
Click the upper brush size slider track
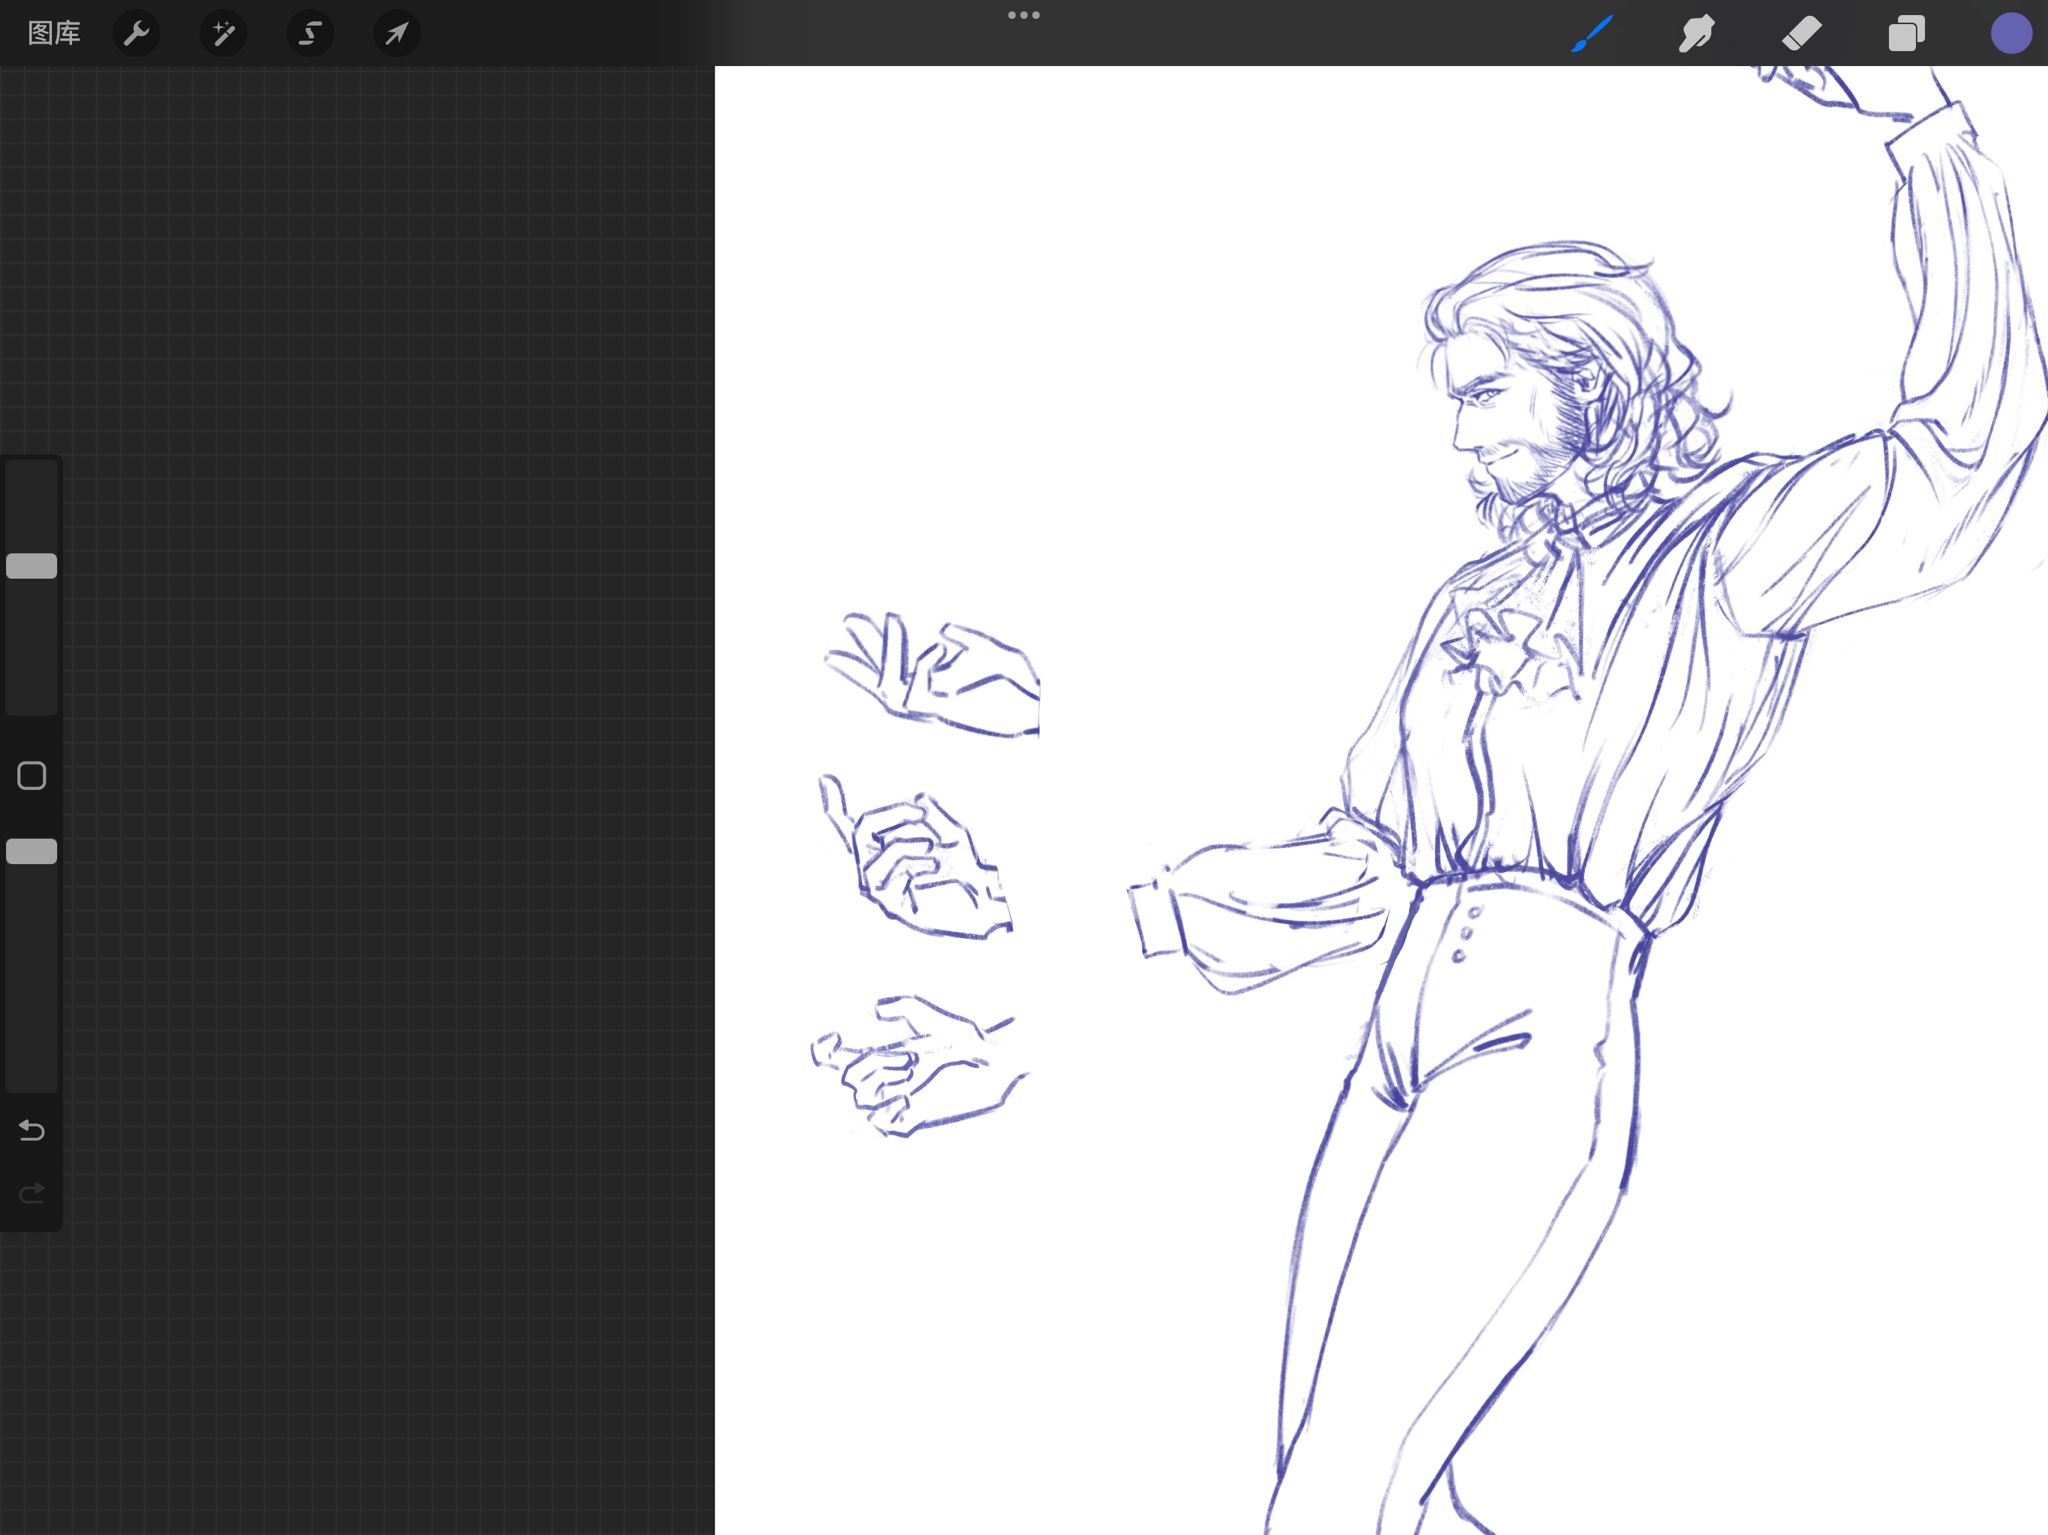click(x=32, y=650)
